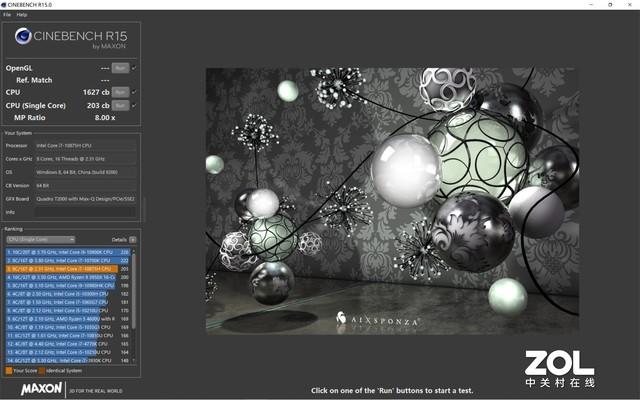
Task: Select ranking row 1 with score 228
Action: 68,252
